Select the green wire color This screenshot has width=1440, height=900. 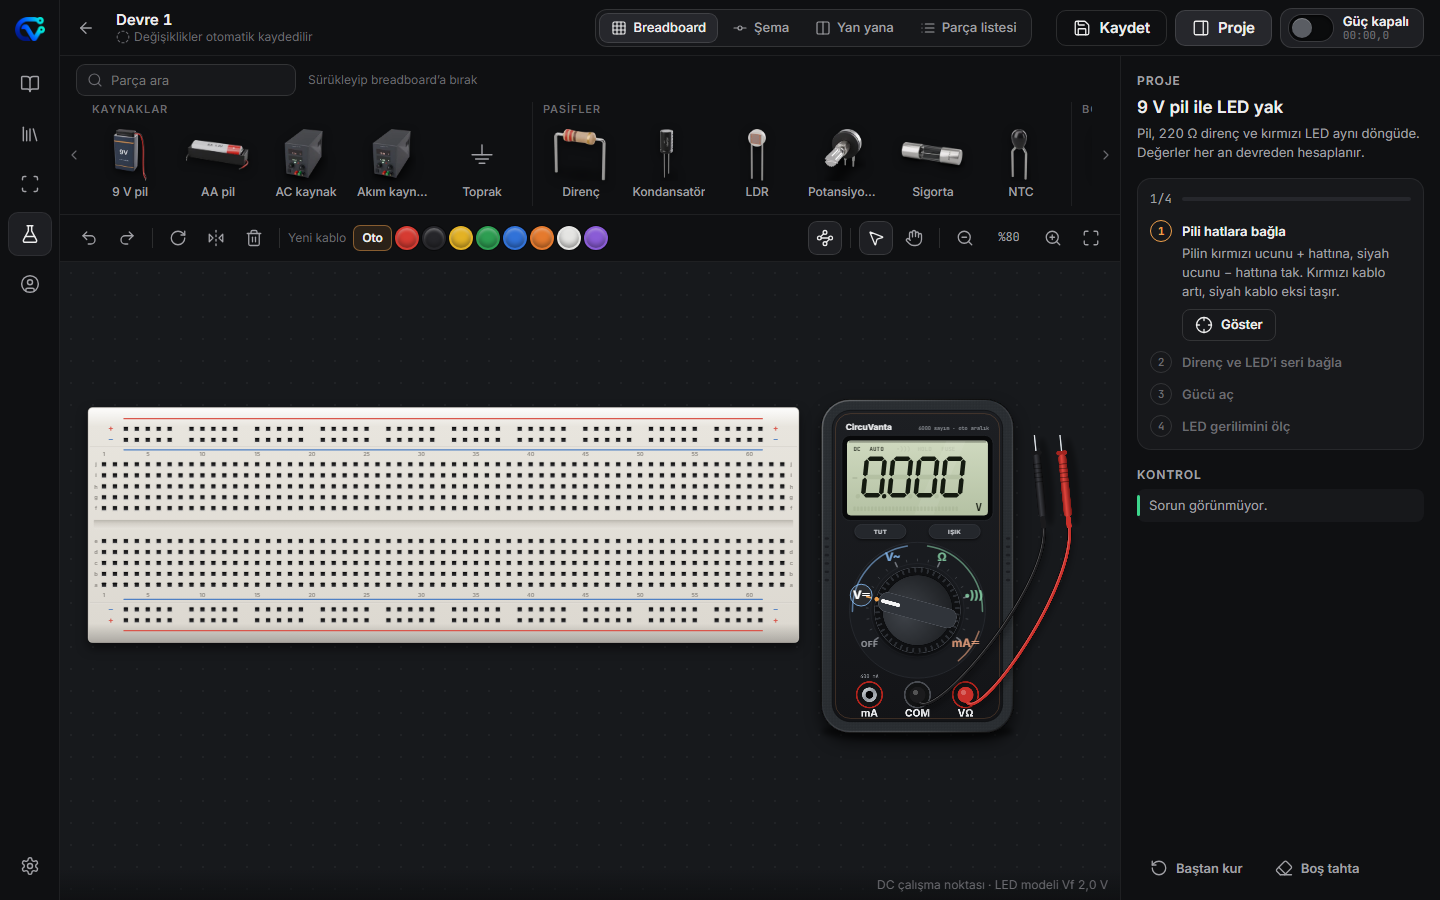(x=488, y=238)
